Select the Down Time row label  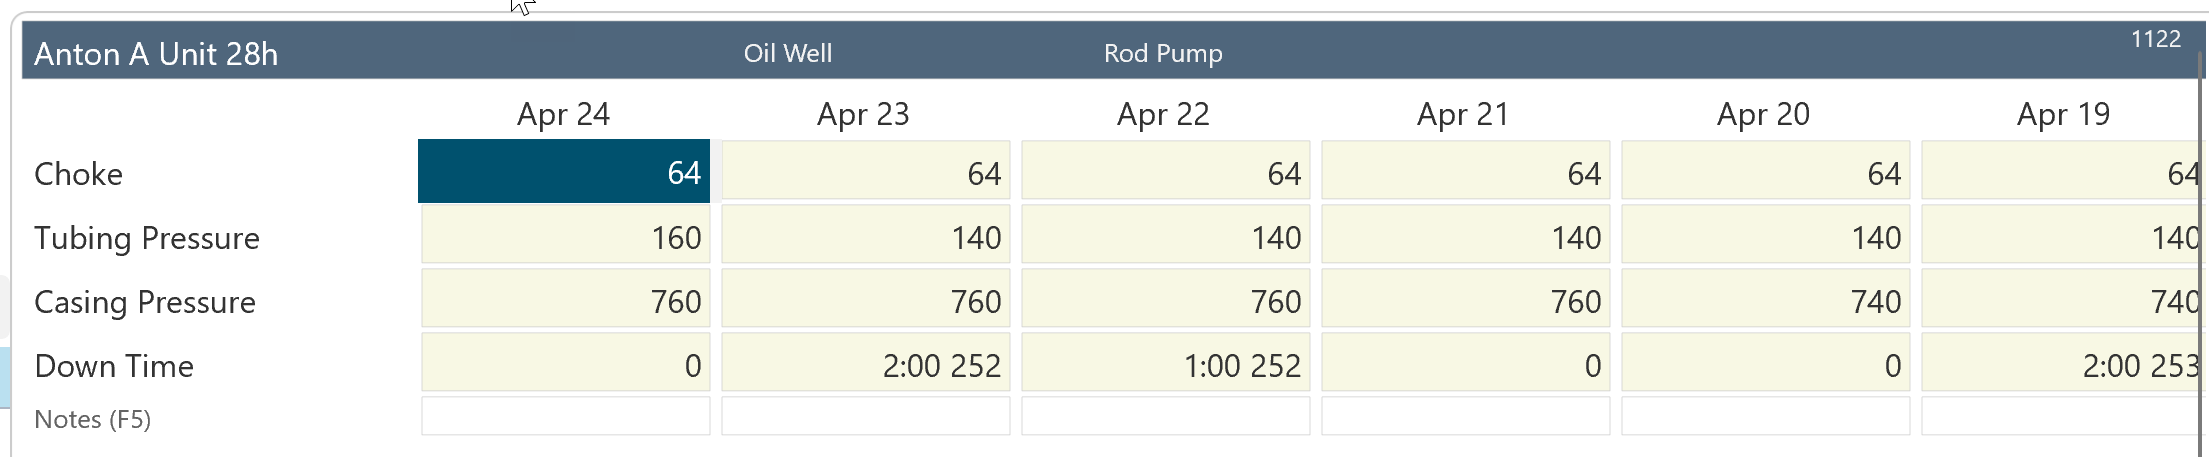click(x=114, y=366)
